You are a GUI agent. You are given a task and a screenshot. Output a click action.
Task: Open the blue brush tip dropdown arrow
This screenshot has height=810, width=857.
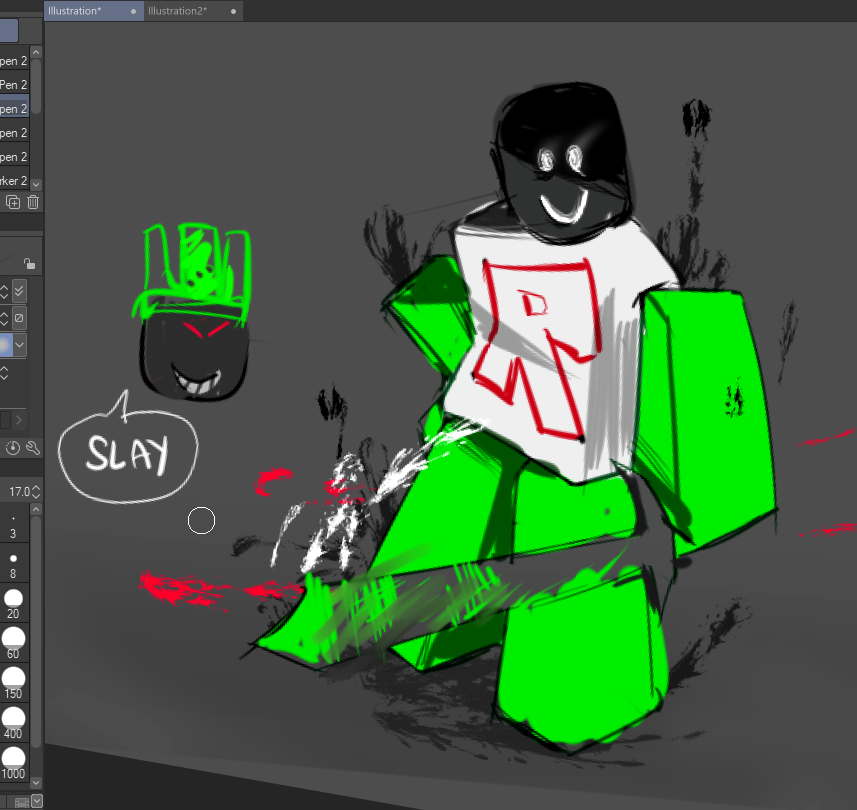(20, 345)
